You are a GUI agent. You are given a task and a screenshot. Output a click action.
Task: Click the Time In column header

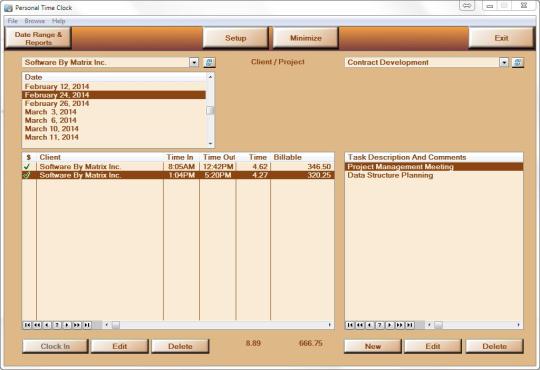click(x=181, y=157)
